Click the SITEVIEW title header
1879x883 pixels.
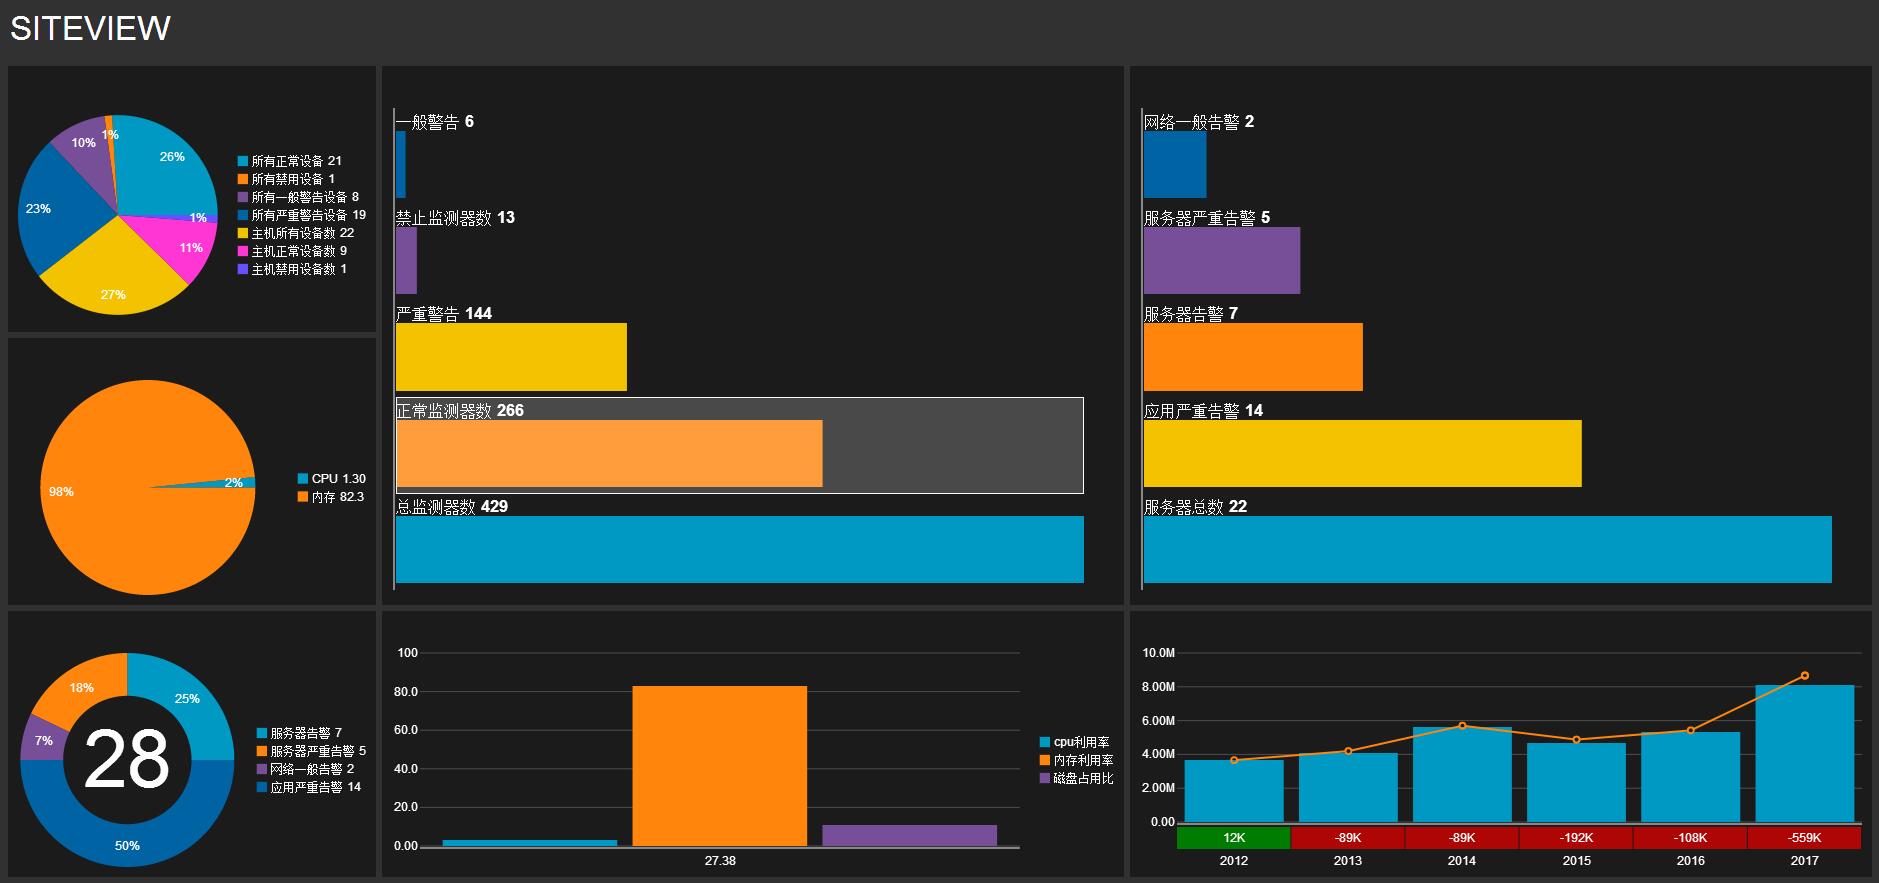[x=90, y=29]
